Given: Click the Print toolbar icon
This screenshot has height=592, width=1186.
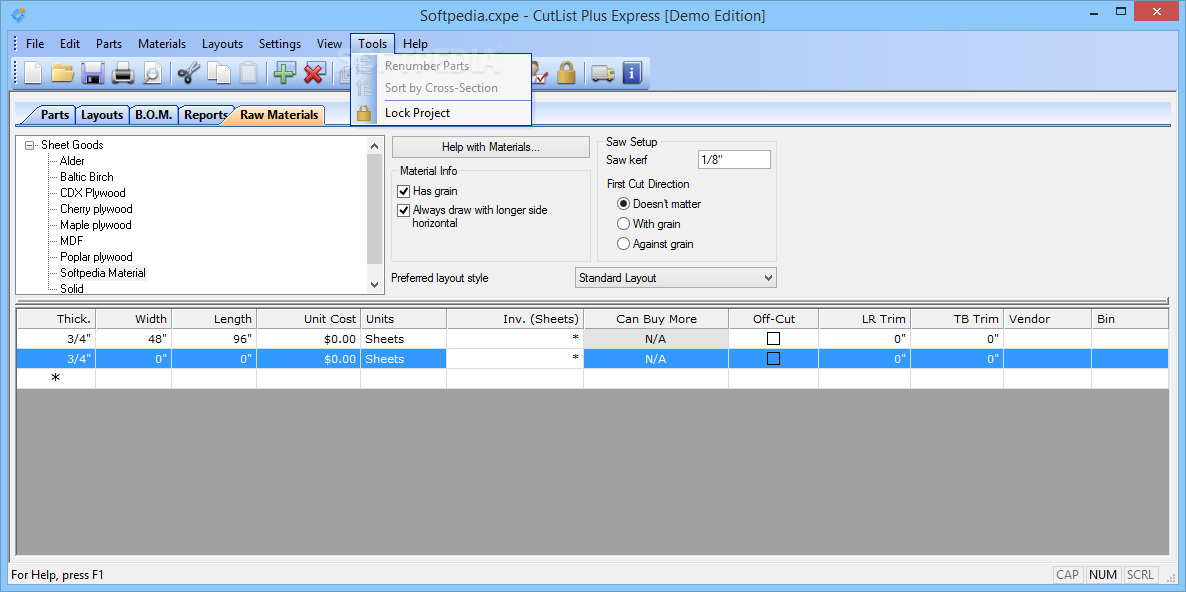Looking at the screenshot, I should 123,73.
